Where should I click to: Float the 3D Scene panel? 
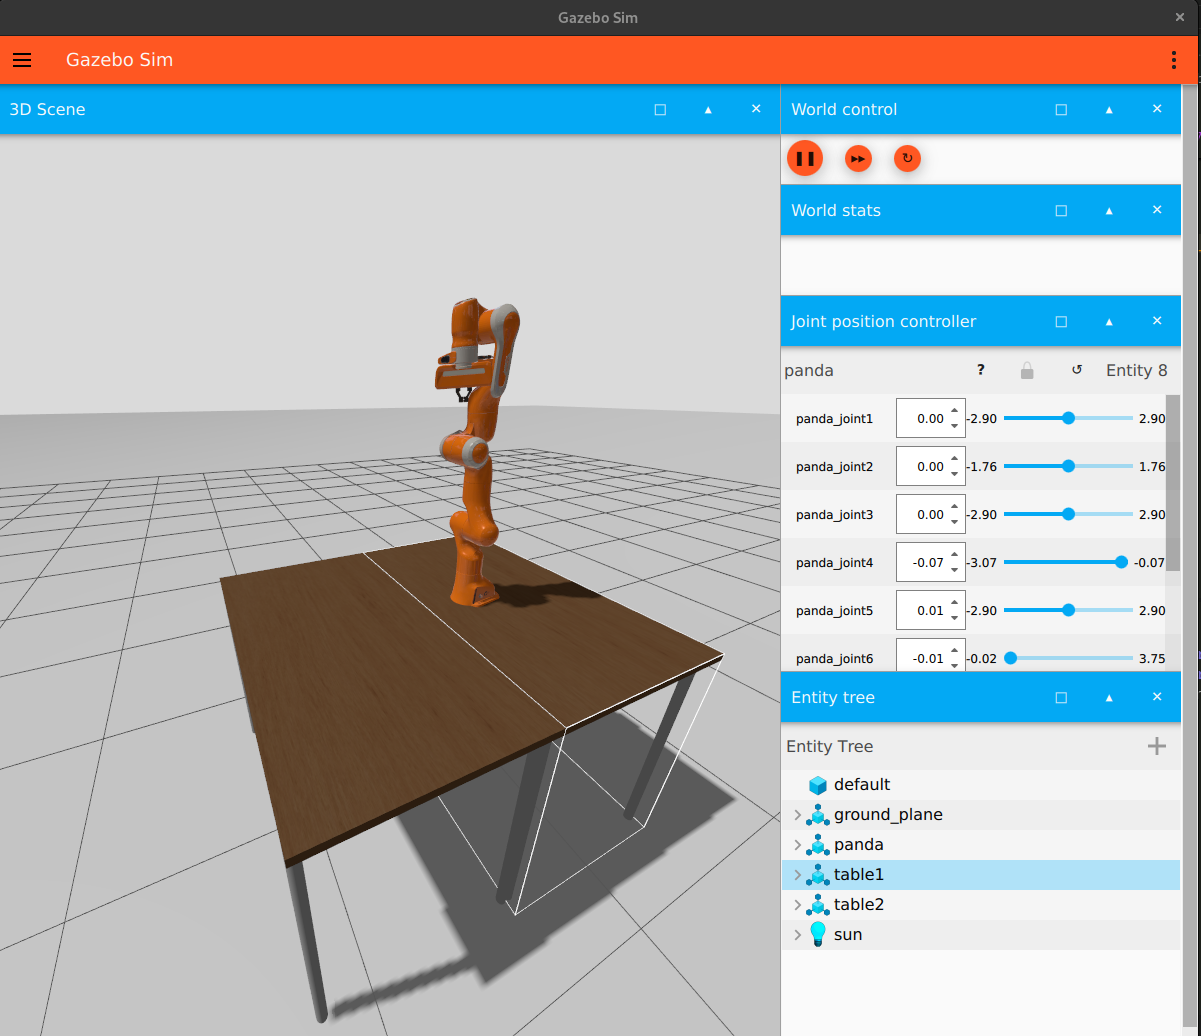[660, 109]
